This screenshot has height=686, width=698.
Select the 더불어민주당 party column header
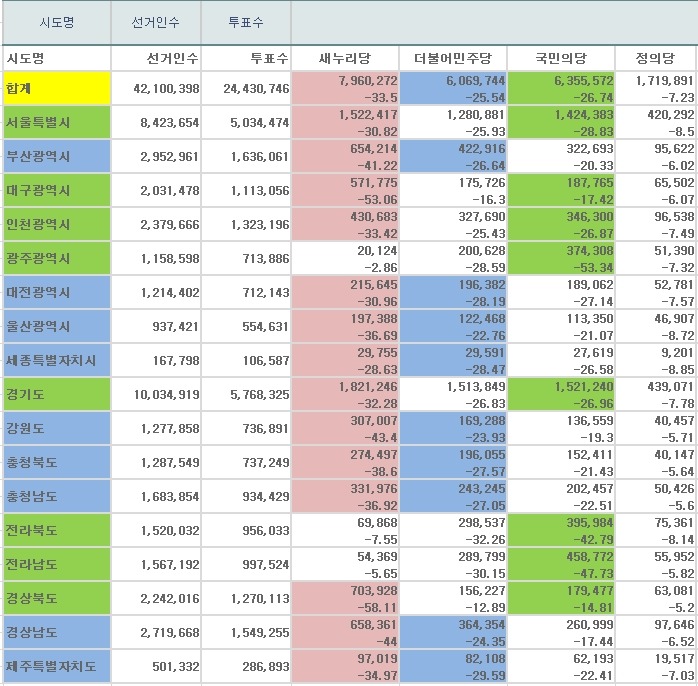pyautogui.click(x=453, y=58)
